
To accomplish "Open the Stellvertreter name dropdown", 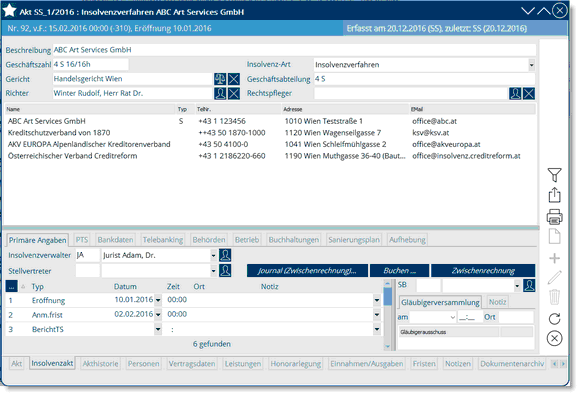I will 213,271.
